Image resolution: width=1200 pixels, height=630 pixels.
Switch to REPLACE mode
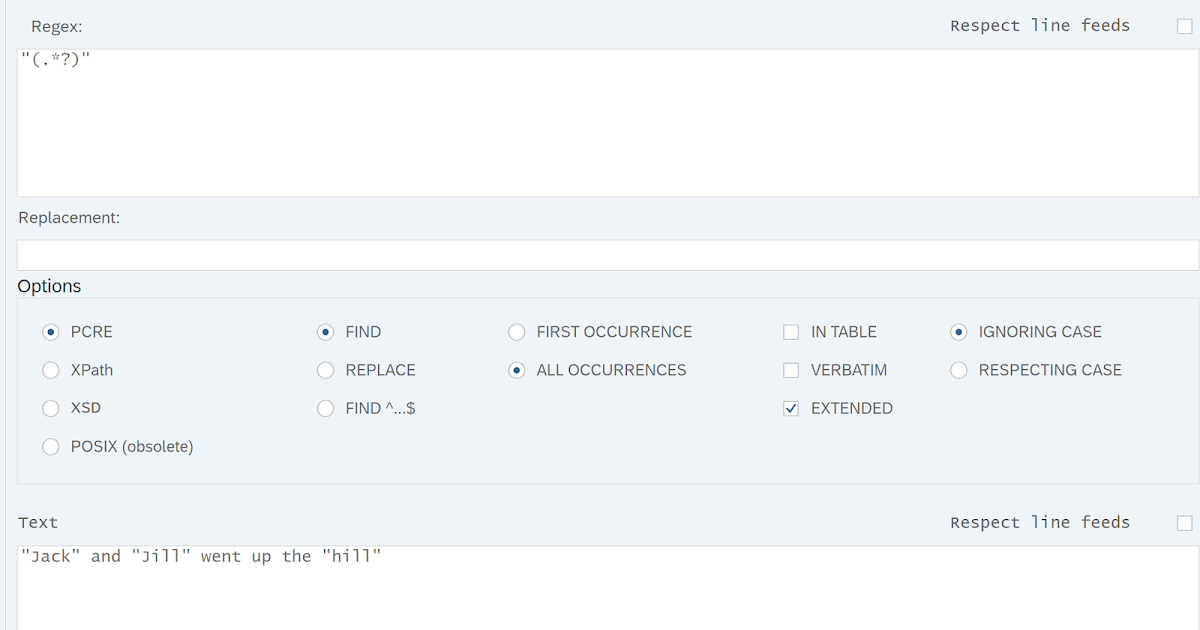coord(325,369)
